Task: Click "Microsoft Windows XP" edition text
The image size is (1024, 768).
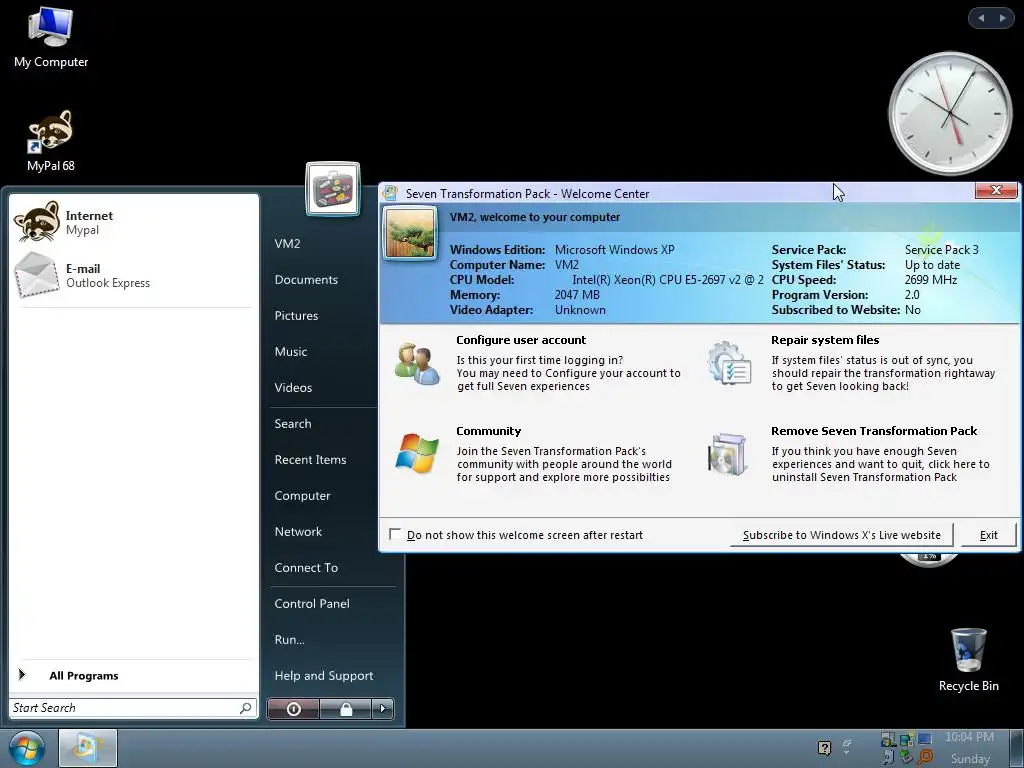Action: pyautogui.click(x=615, y=249)
